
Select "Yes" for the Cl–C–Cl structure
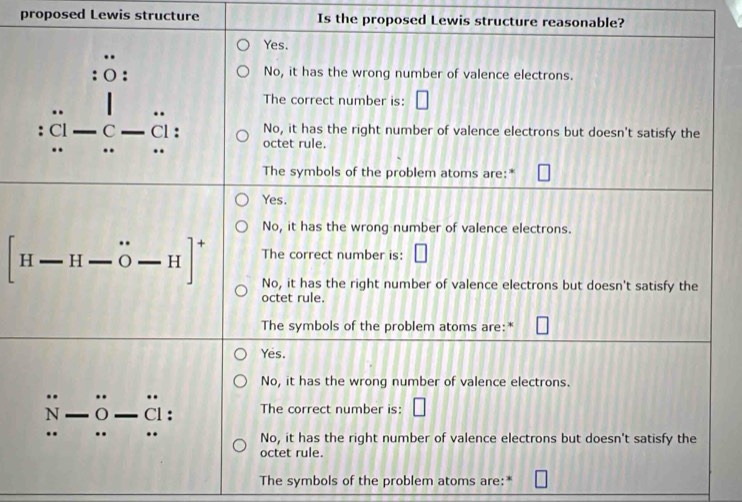[245, 46]
